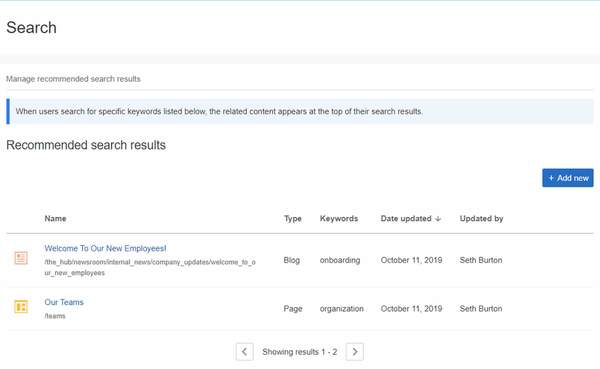
Task: Click the /teams path text
Action: click(x=55, y=316)
